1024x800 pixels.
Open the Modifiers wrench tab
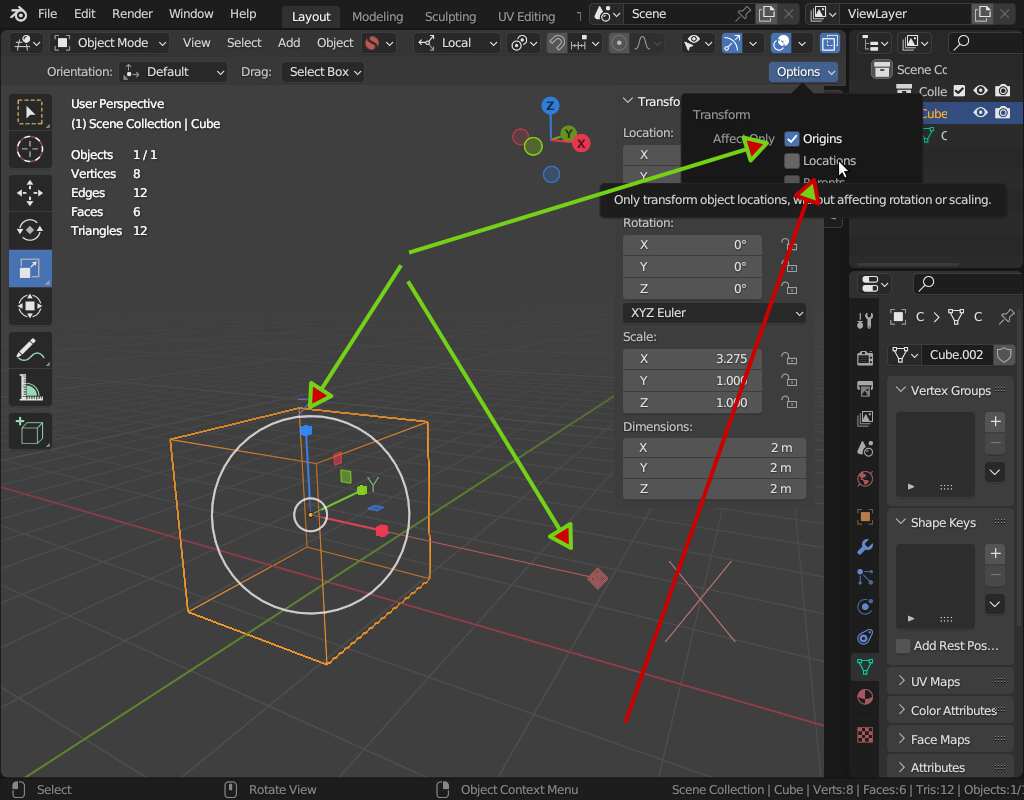[x=865, y=547]
